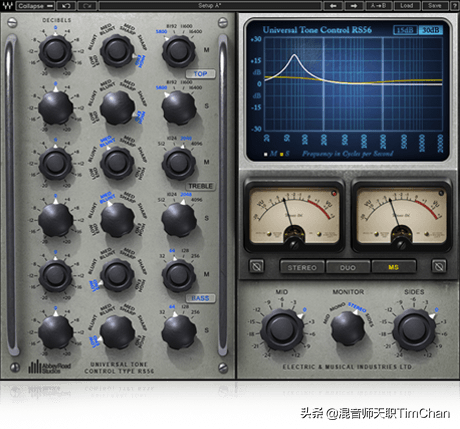Click the undo arrow in the toolbar
The width and height of the screenshot is (460, 429).
point(66,6)
